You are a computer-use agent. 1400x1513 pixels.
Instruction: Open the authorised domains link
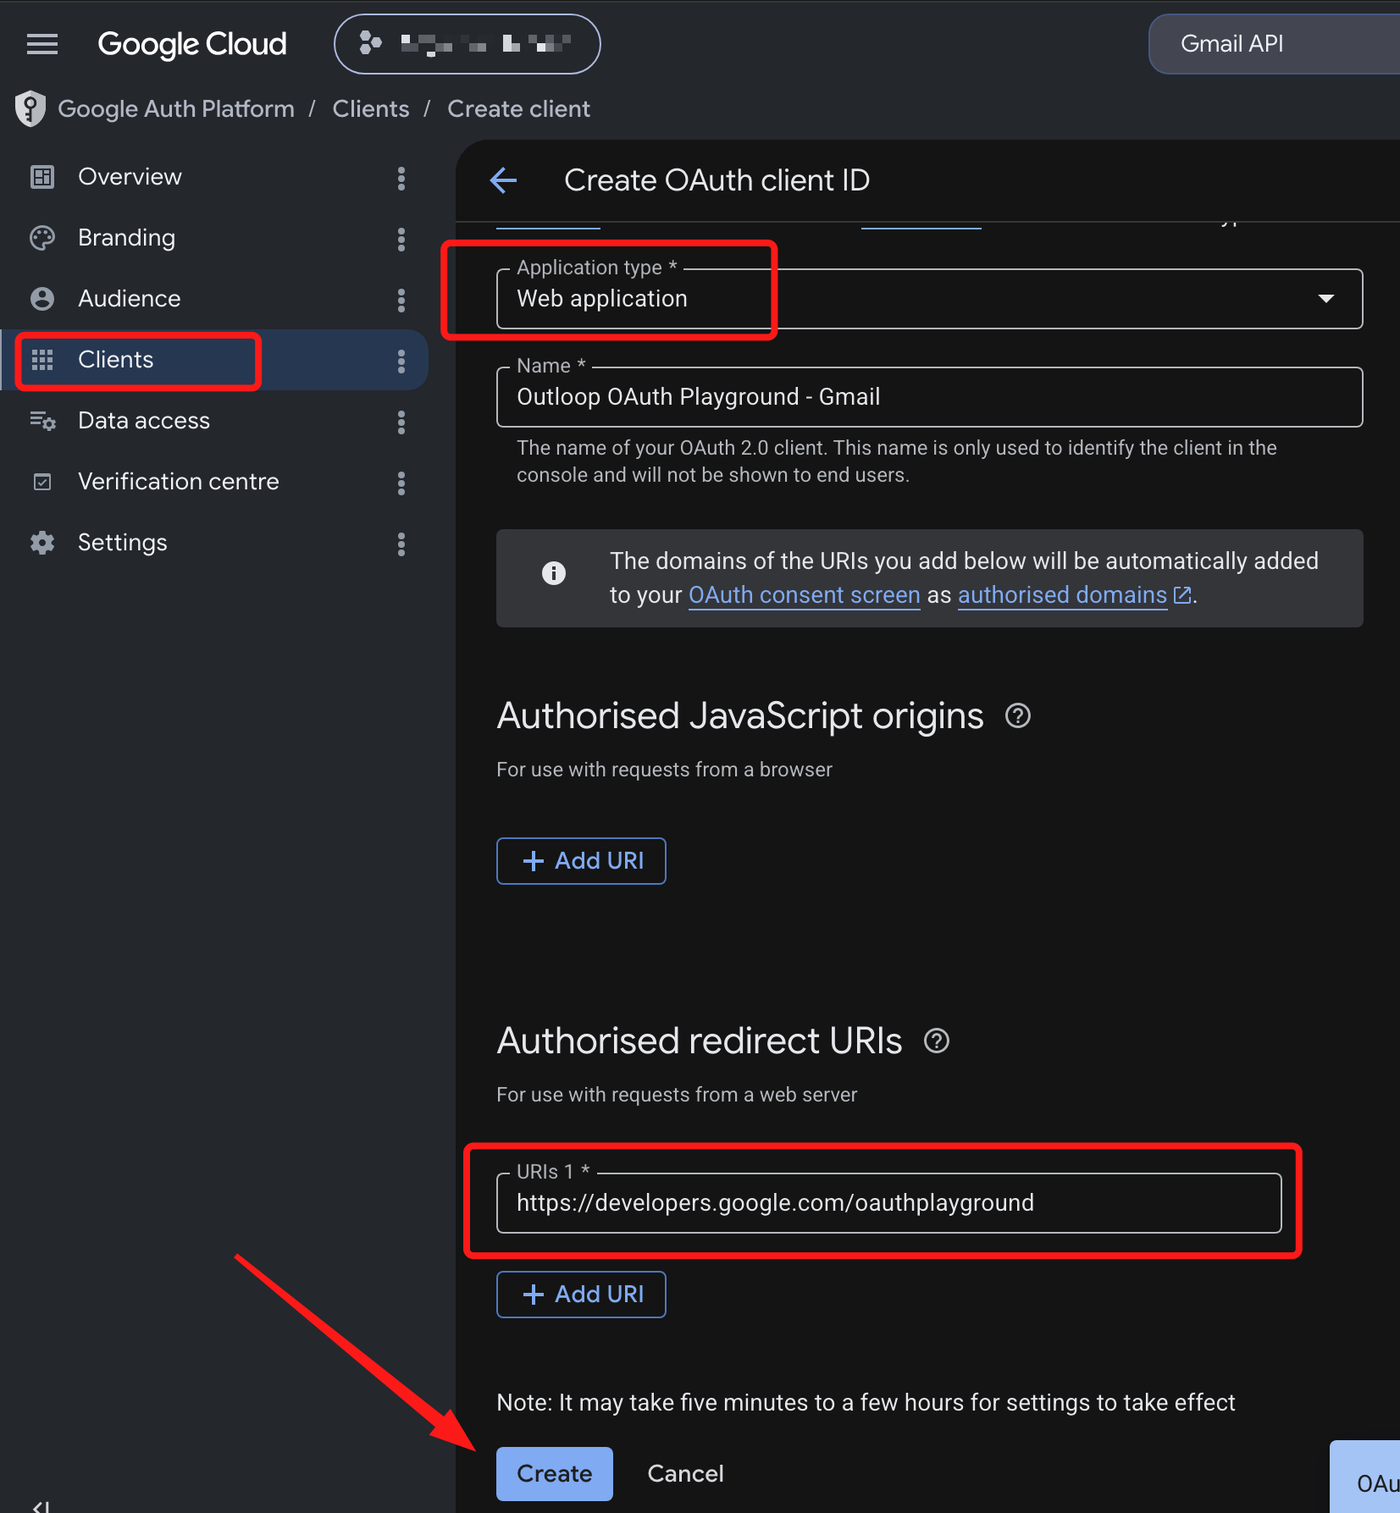point(1062,595)
